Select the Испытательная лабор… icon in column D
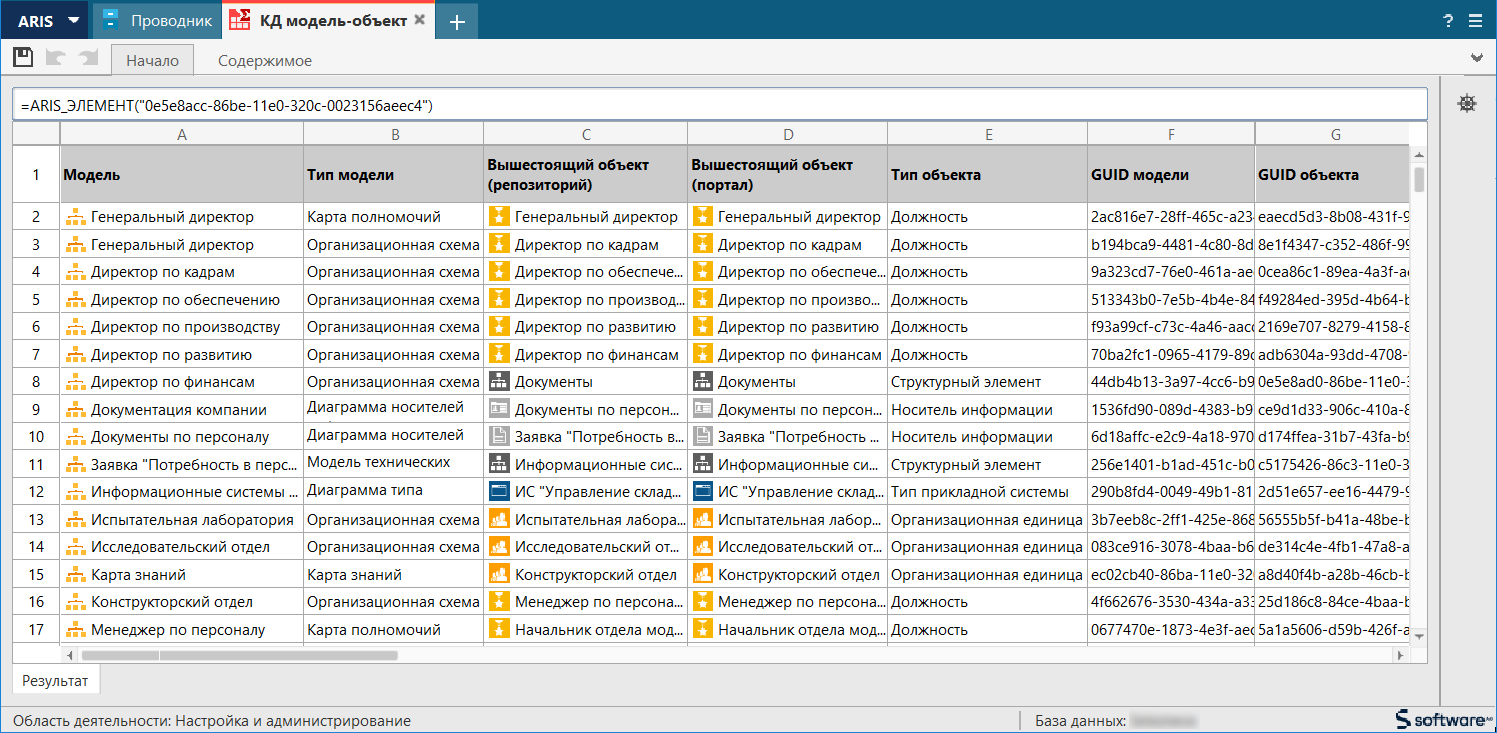 [702, 520]
